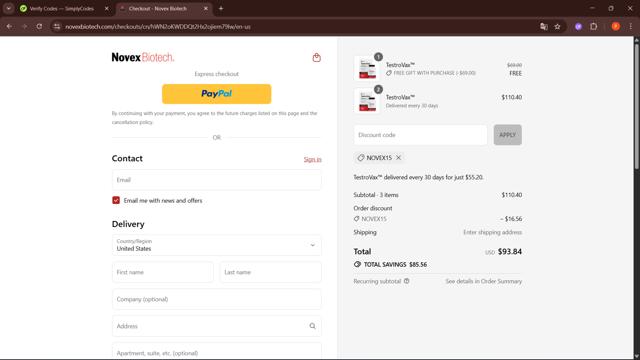This screenshot has height=360, width=640.
Task: Click the Apartment, suite field
Action: click(216, 351)
